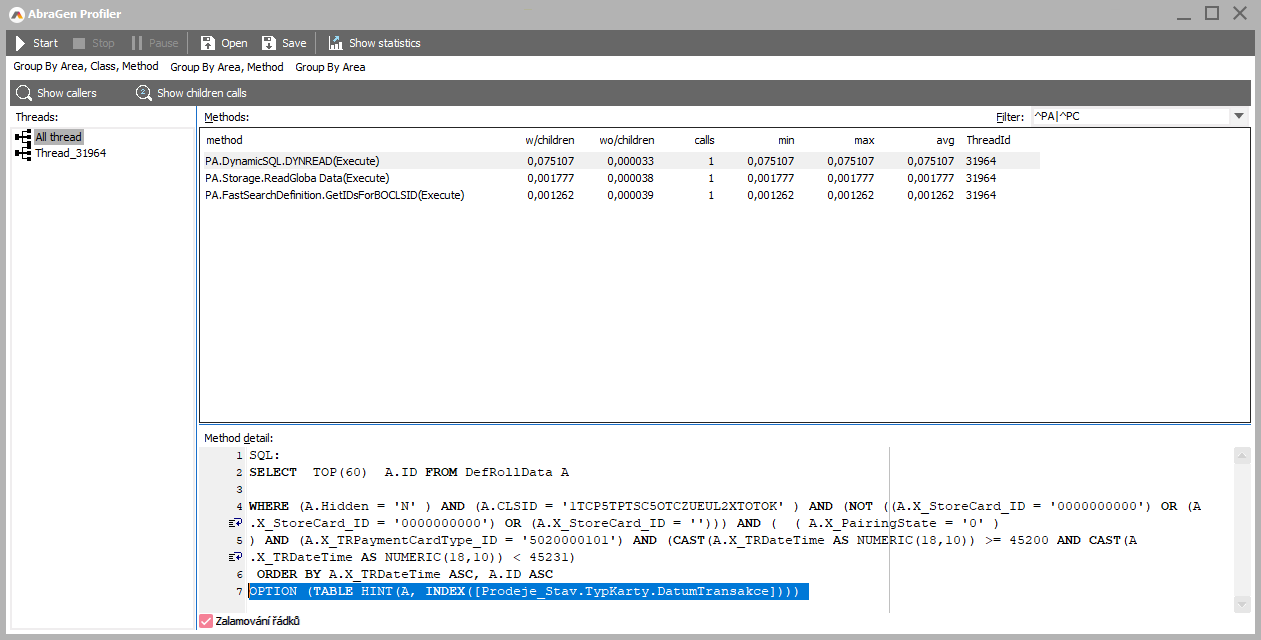Select the GetIDsForBOCLSID(Execute) method row
The height and width of the screenshot is (640, 1261).
tap(334, 195)
